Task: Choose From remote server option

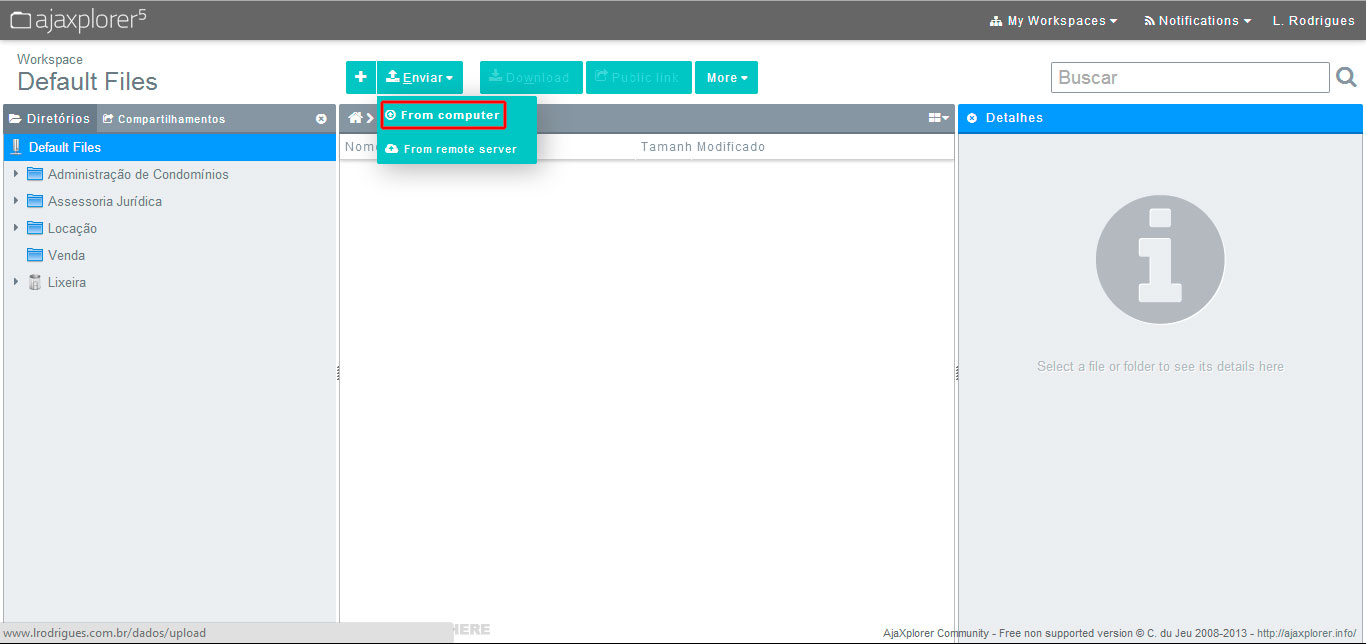Action: [452, 149]
